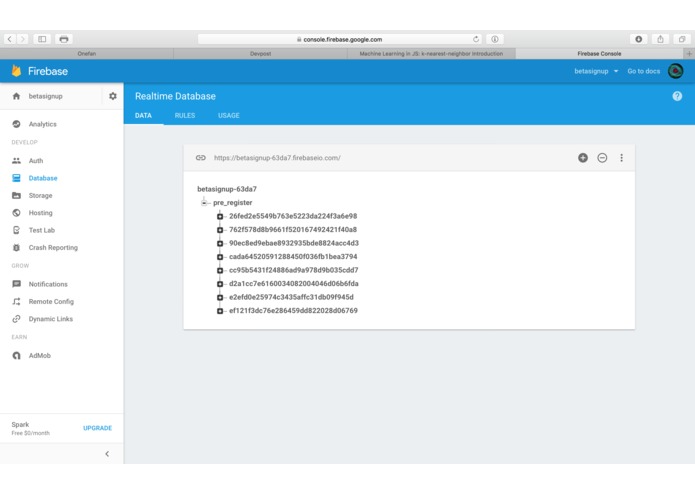Expand all nodes with plus circle icon

[x=583, y=158]
